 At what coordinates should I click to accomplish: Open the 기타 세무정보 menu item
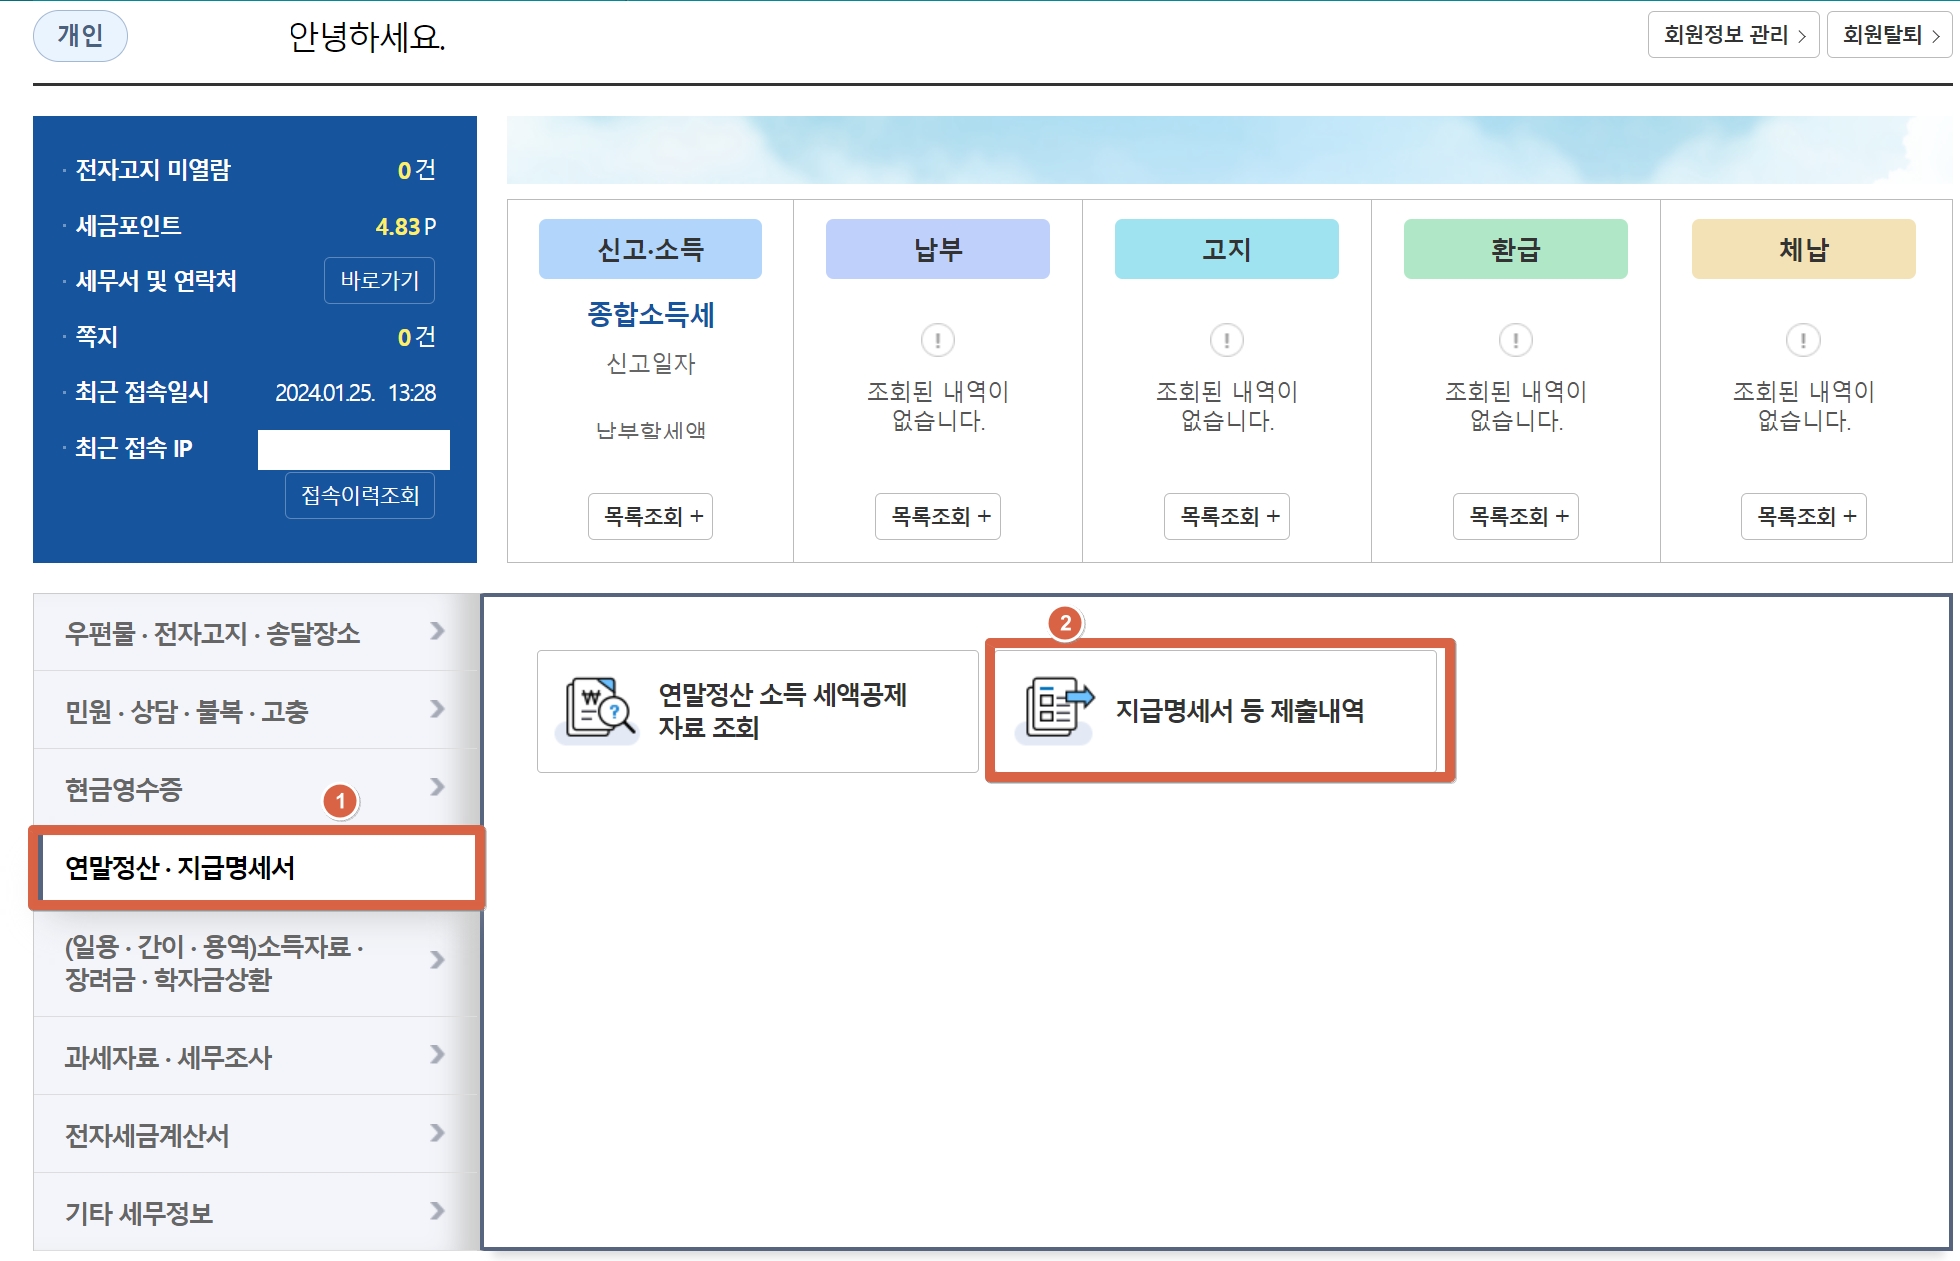click(x=139, y=1213)
